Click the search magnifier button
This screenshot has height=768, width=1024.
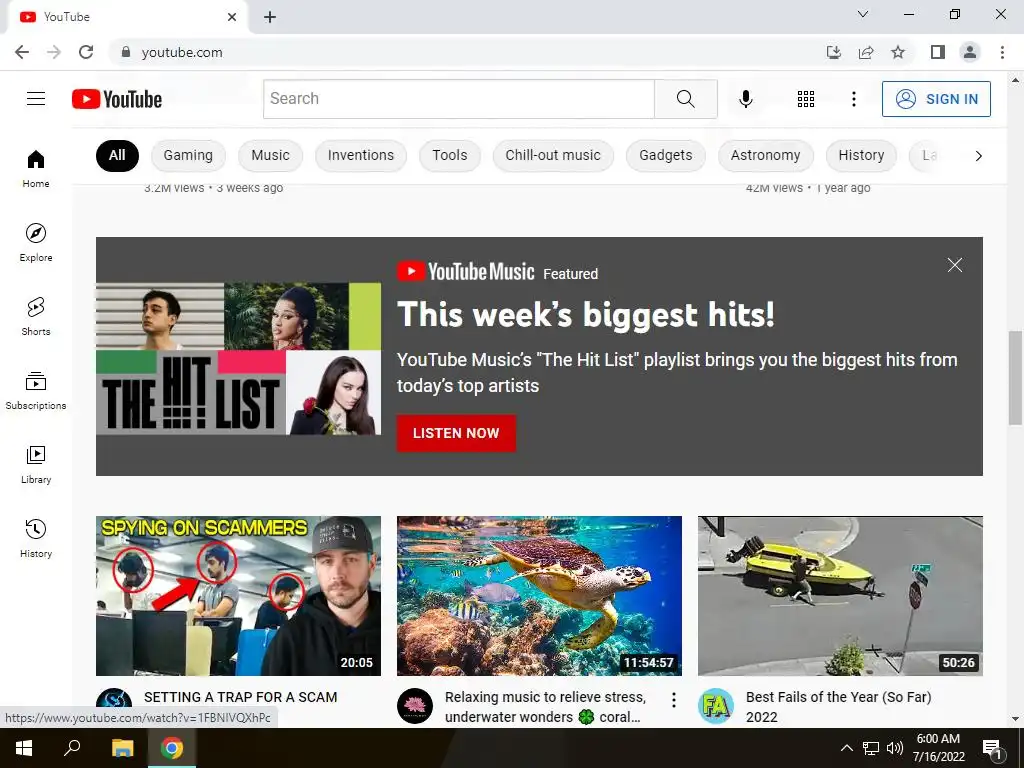(x=686, y=99)
